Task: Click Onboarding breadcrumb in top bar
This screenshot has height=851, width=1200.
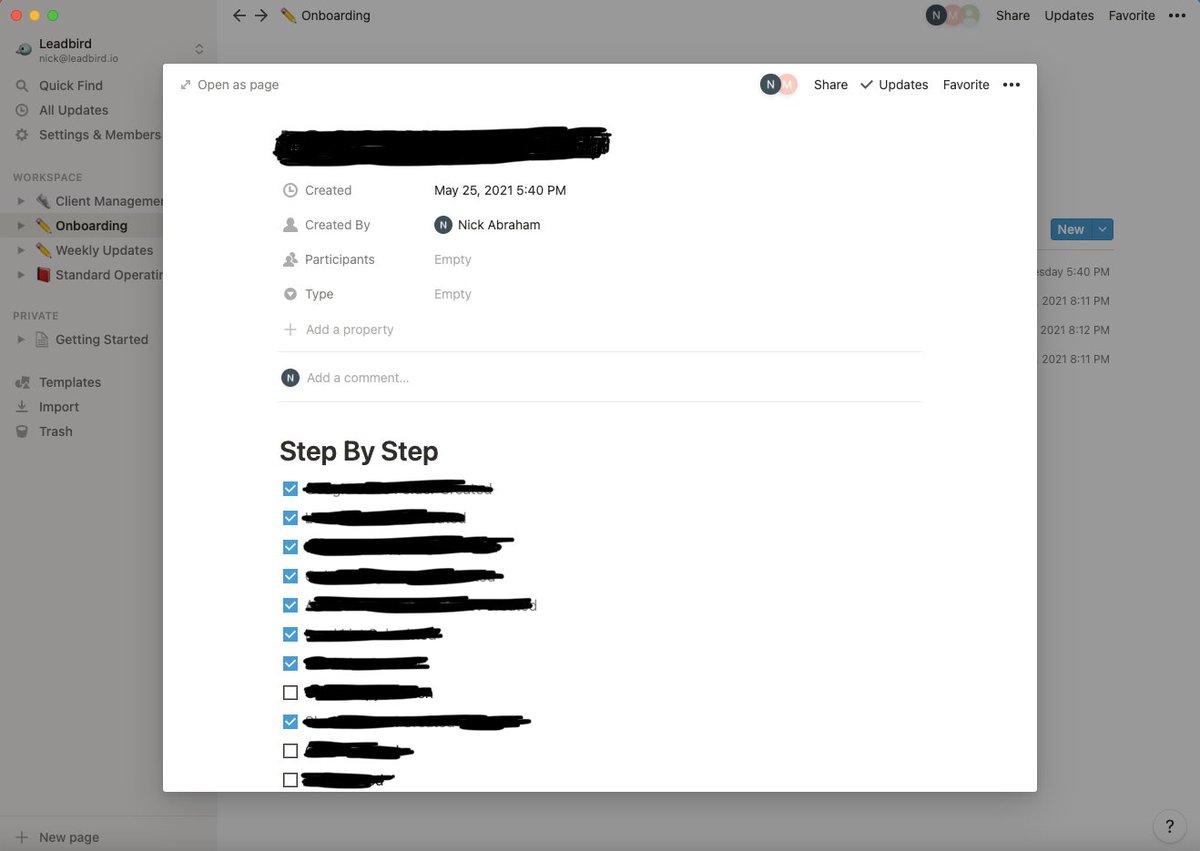Action: [x=326, y=15]
